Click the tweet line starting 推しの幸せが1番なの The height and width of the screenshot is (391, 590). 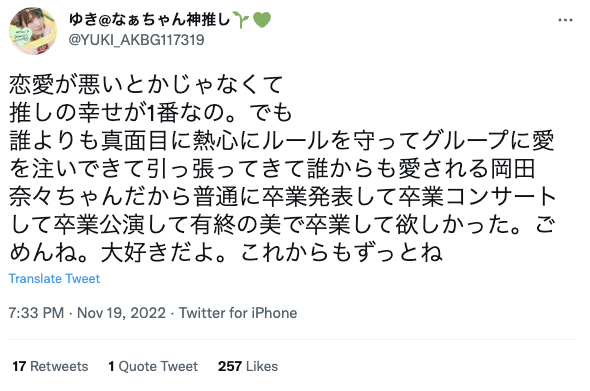[151, 112]
